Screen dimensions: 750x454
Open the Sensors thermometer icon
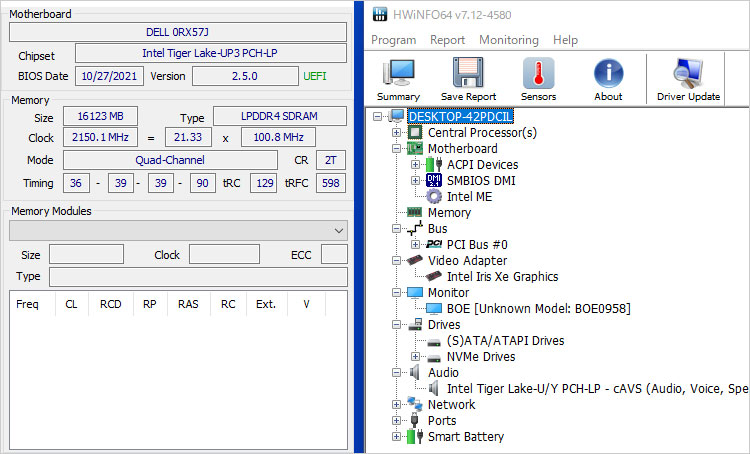pyautogui.click(x=538, y=73)
